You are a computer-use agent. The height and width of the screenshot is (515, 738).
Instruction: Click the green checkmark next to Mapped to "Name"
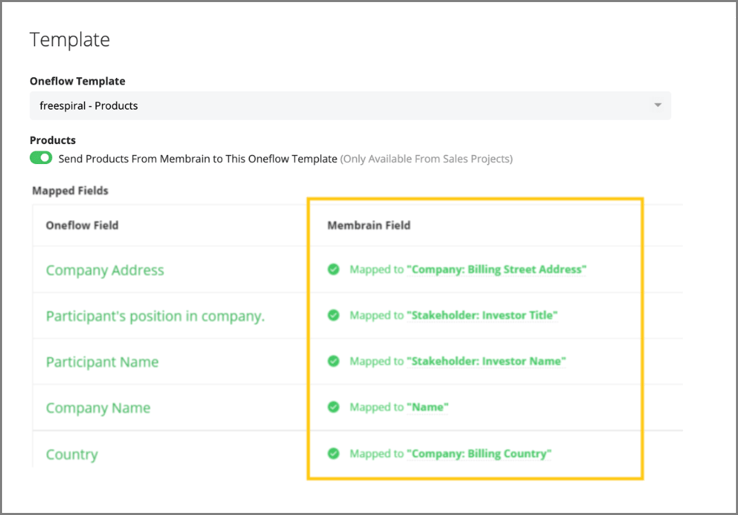tap(333, 407)
